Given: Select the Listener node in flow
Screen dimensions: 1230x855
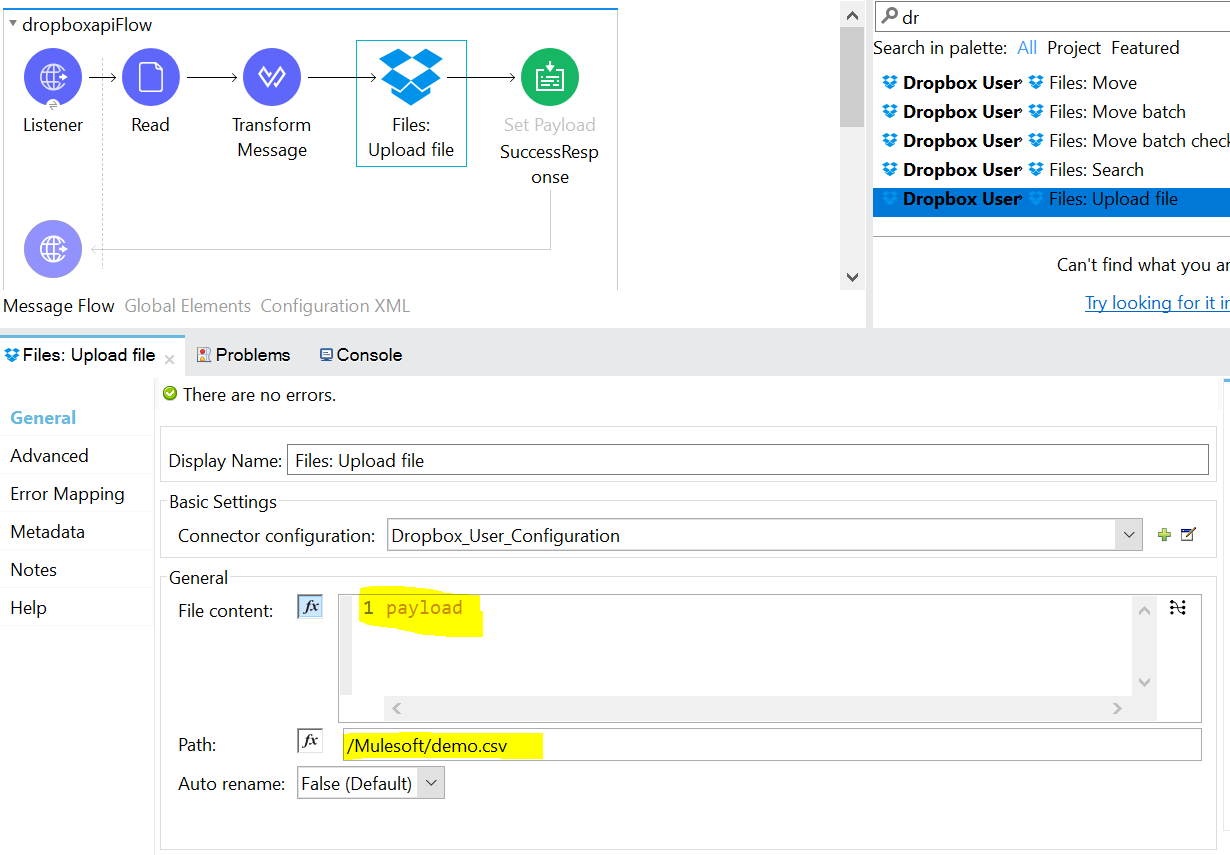Looking at the screenshot, I should [x=52, y=77].
